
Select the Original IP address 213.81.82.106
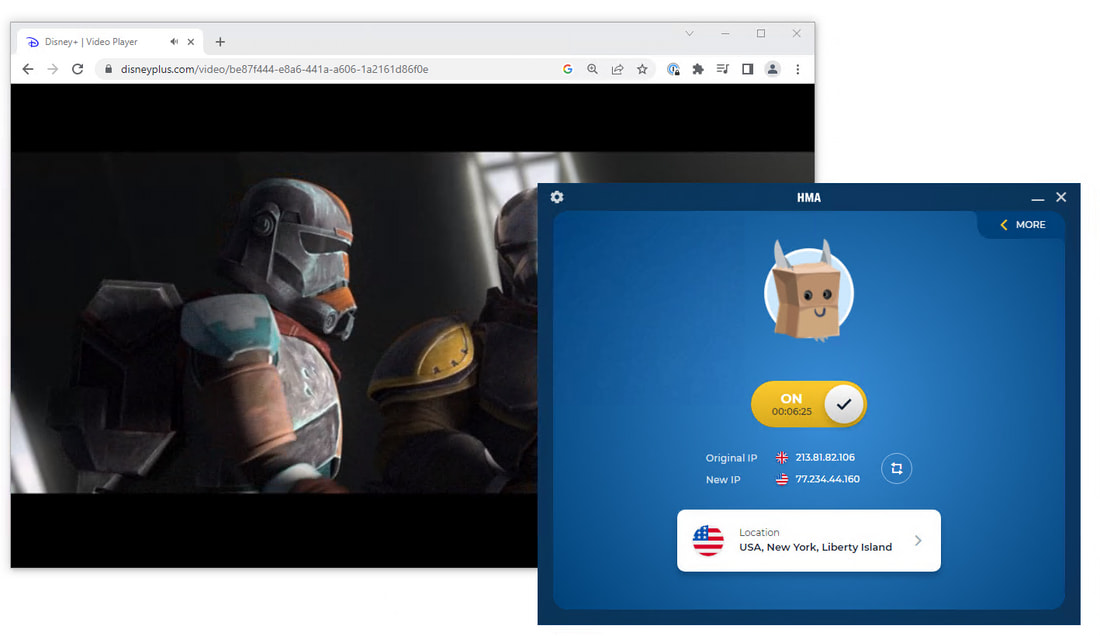click(x=825, y=457)
